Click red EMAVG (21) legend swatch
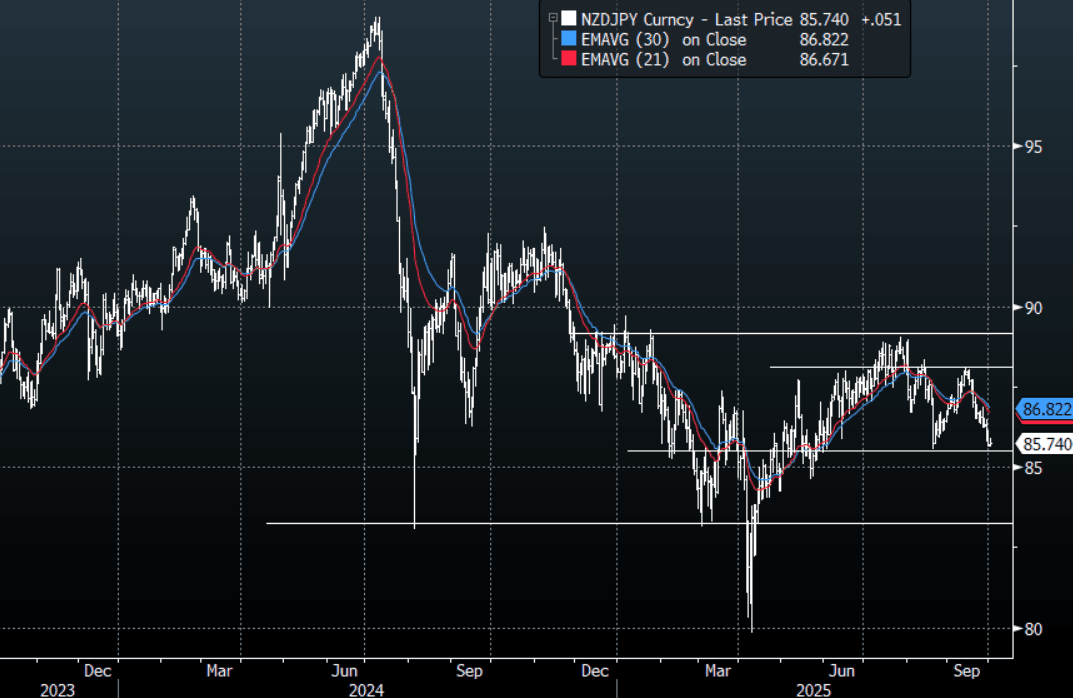This screenshot has height=698, width=1073. [x=568, y=60]
